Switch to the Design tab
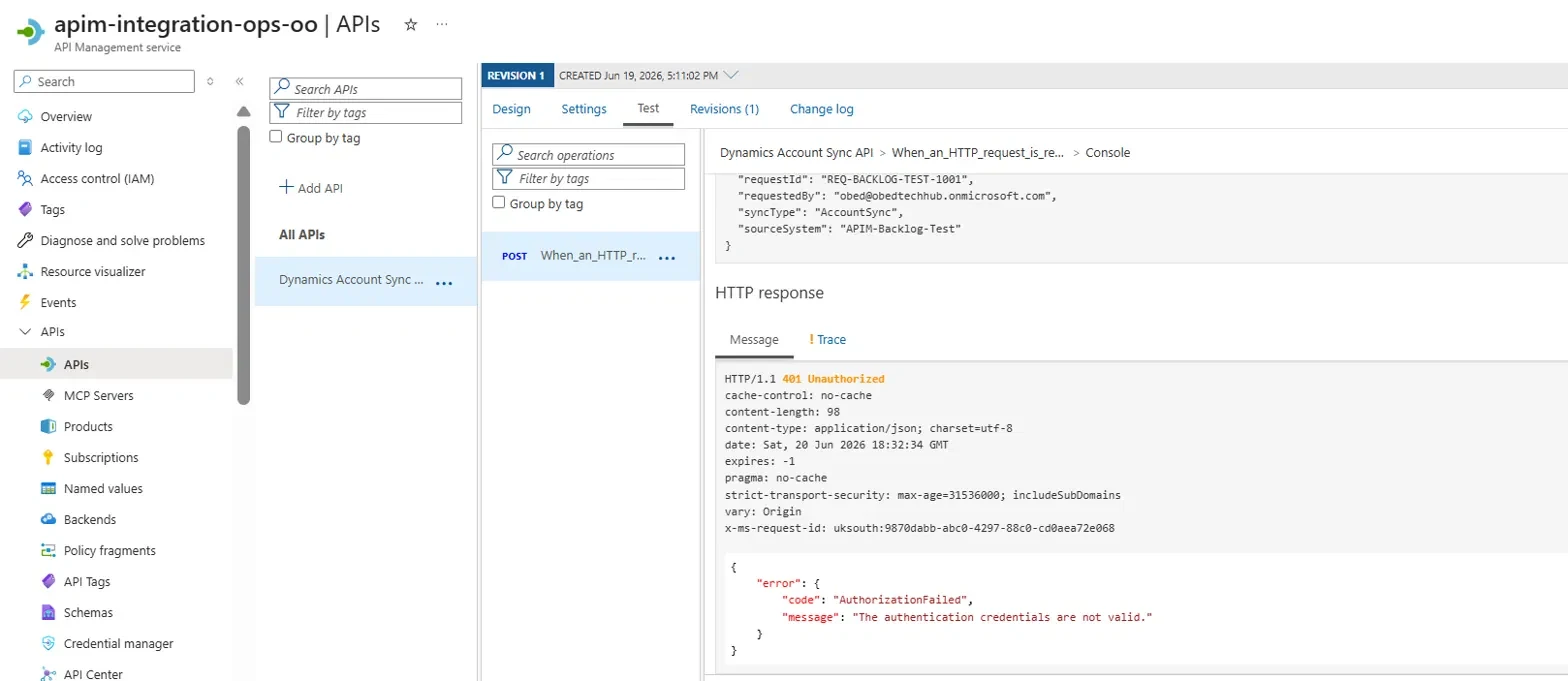 511,109
